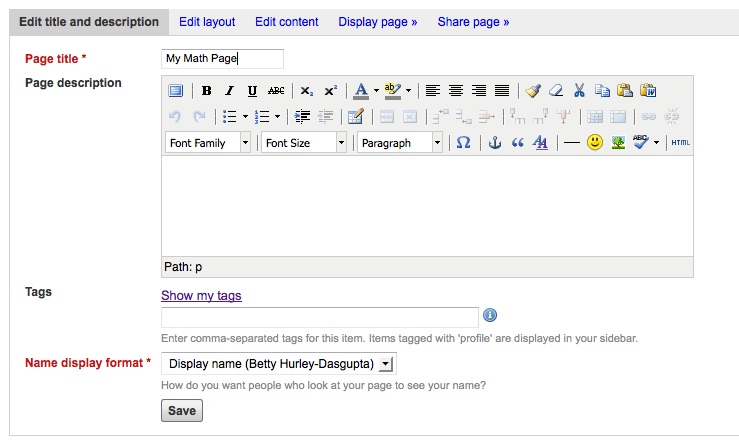Open the Font Size dropdown
Image resolution: width=739 pixels, height=440 pixels.
click(305, 143)
